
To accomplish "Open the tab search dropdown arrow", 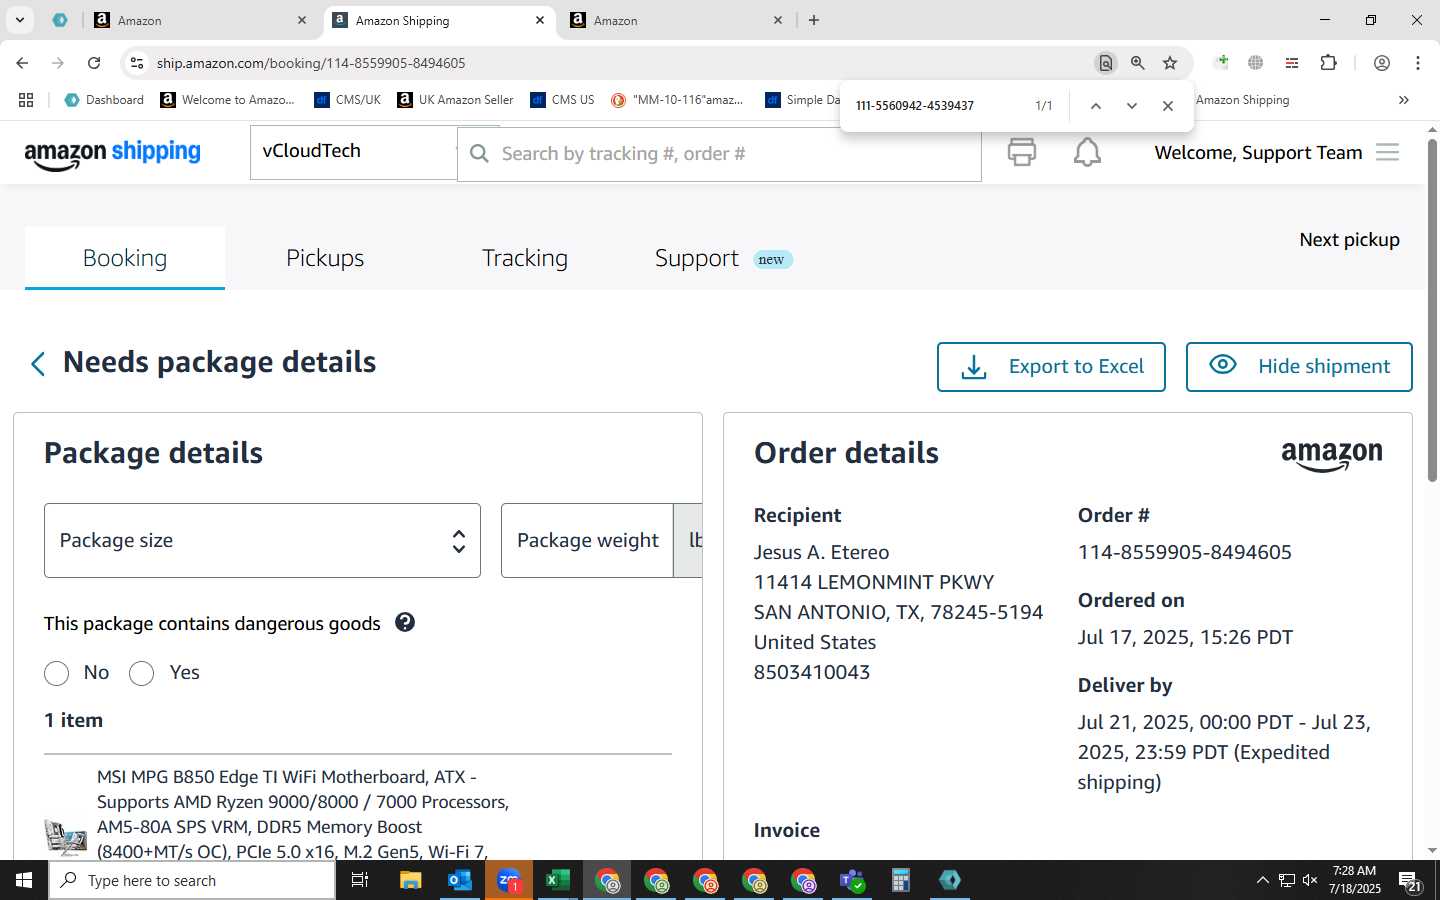I will tap(19, 20).
